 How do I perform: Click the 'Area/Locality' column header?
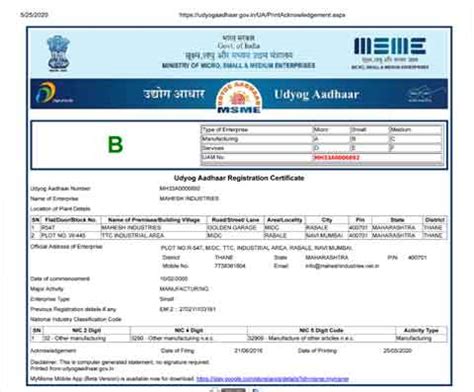(284, 220)
